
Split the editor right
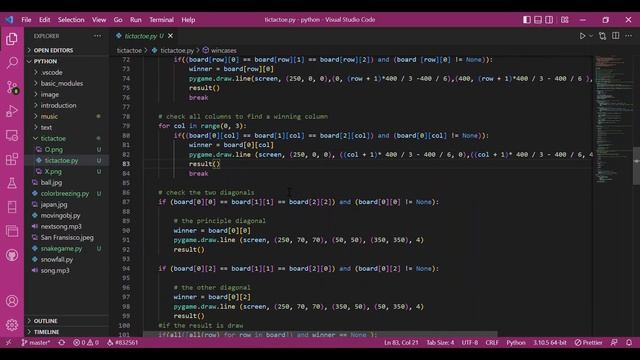[616, 36]
